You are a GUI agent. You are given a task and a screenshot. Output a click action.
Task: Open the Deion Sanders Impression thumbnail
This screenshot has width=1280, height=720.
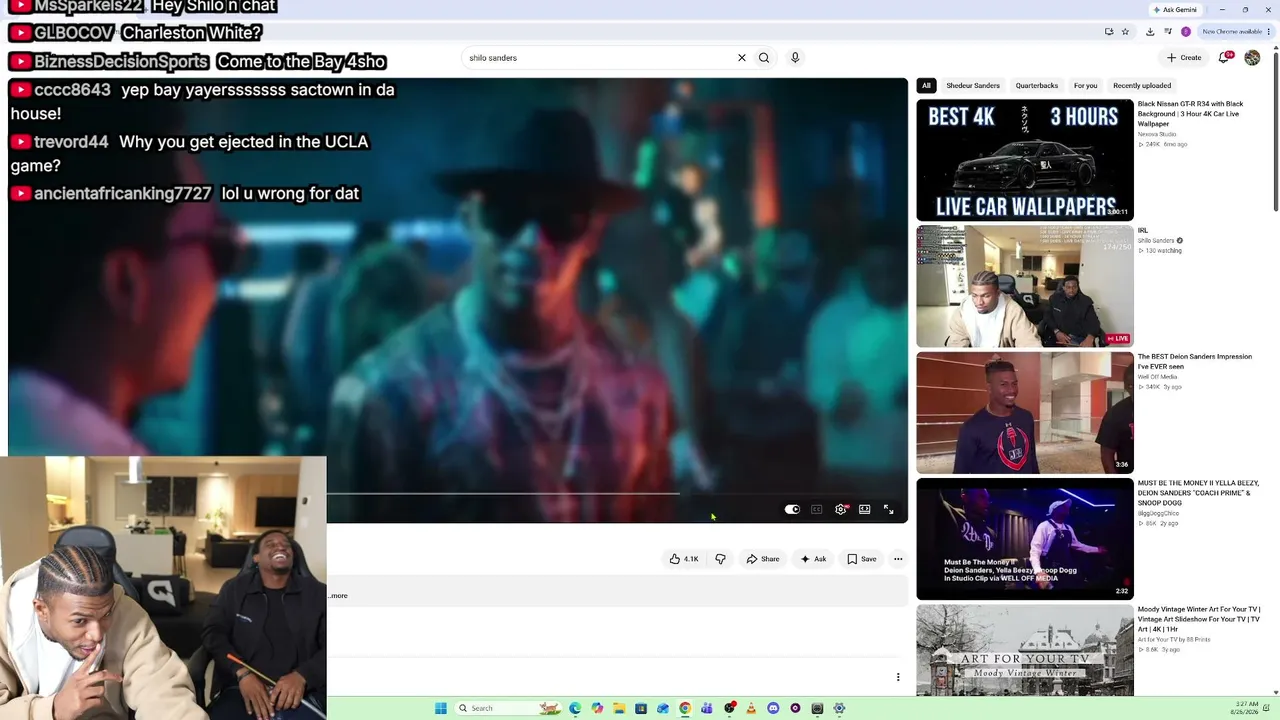pos(1025,413)
